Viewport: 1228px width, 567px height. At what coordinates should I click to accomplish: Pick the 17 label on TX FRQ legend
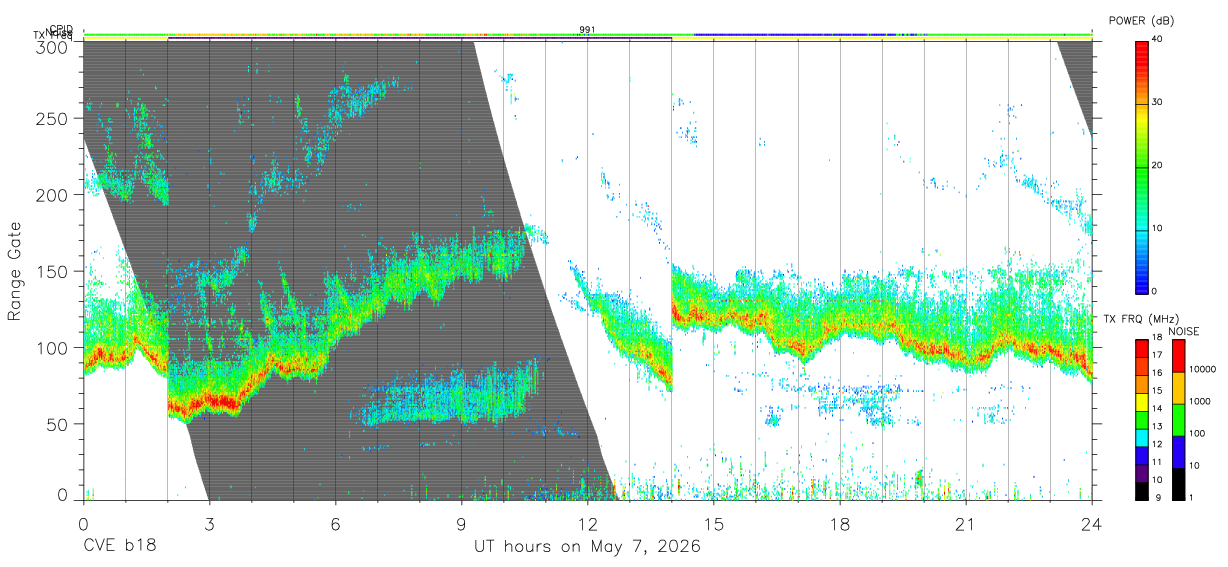point(1157,355)
